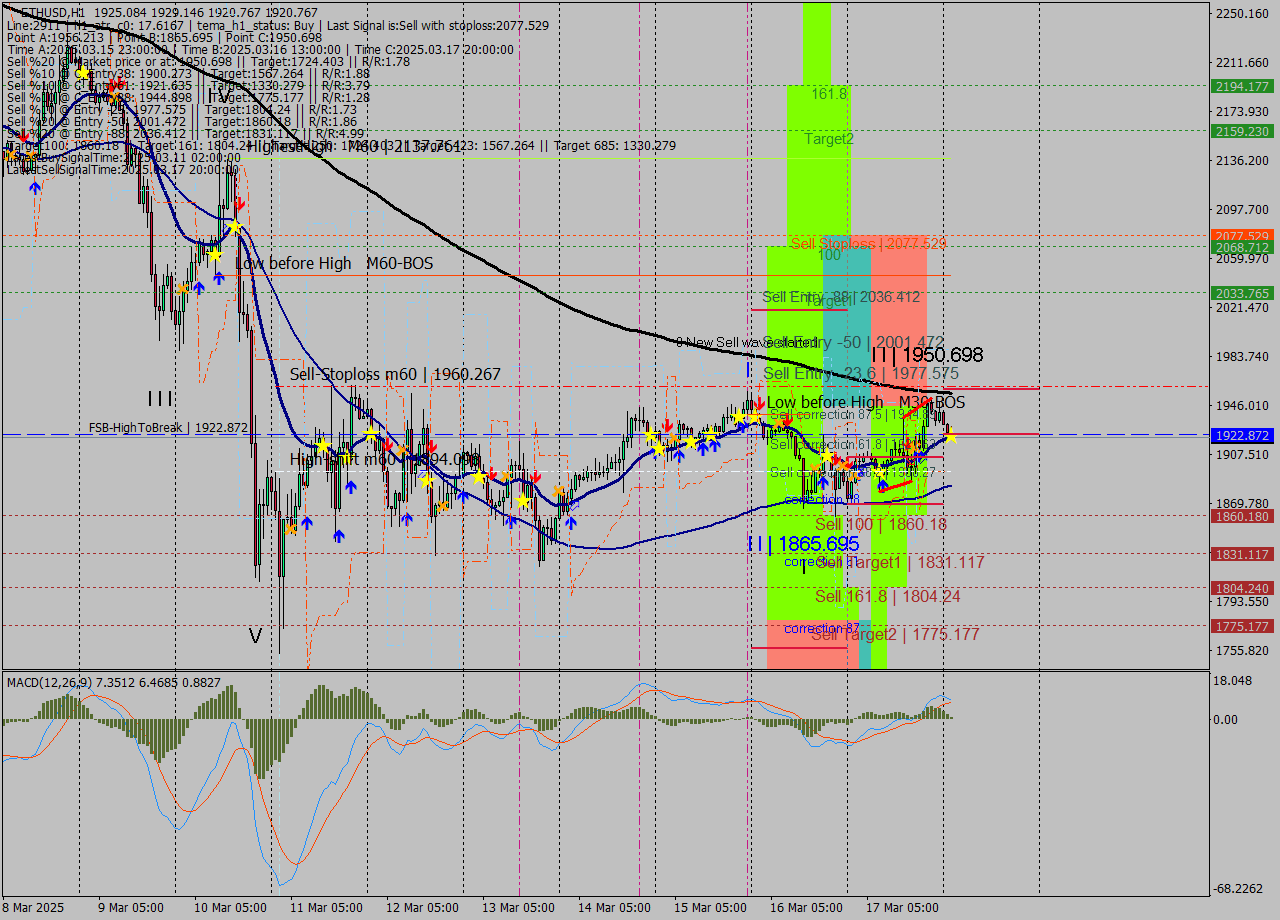This screenshot has width=1280, height=920.
Task: Select the black II | 1950.698 point label
Action: tap(926, 355)
